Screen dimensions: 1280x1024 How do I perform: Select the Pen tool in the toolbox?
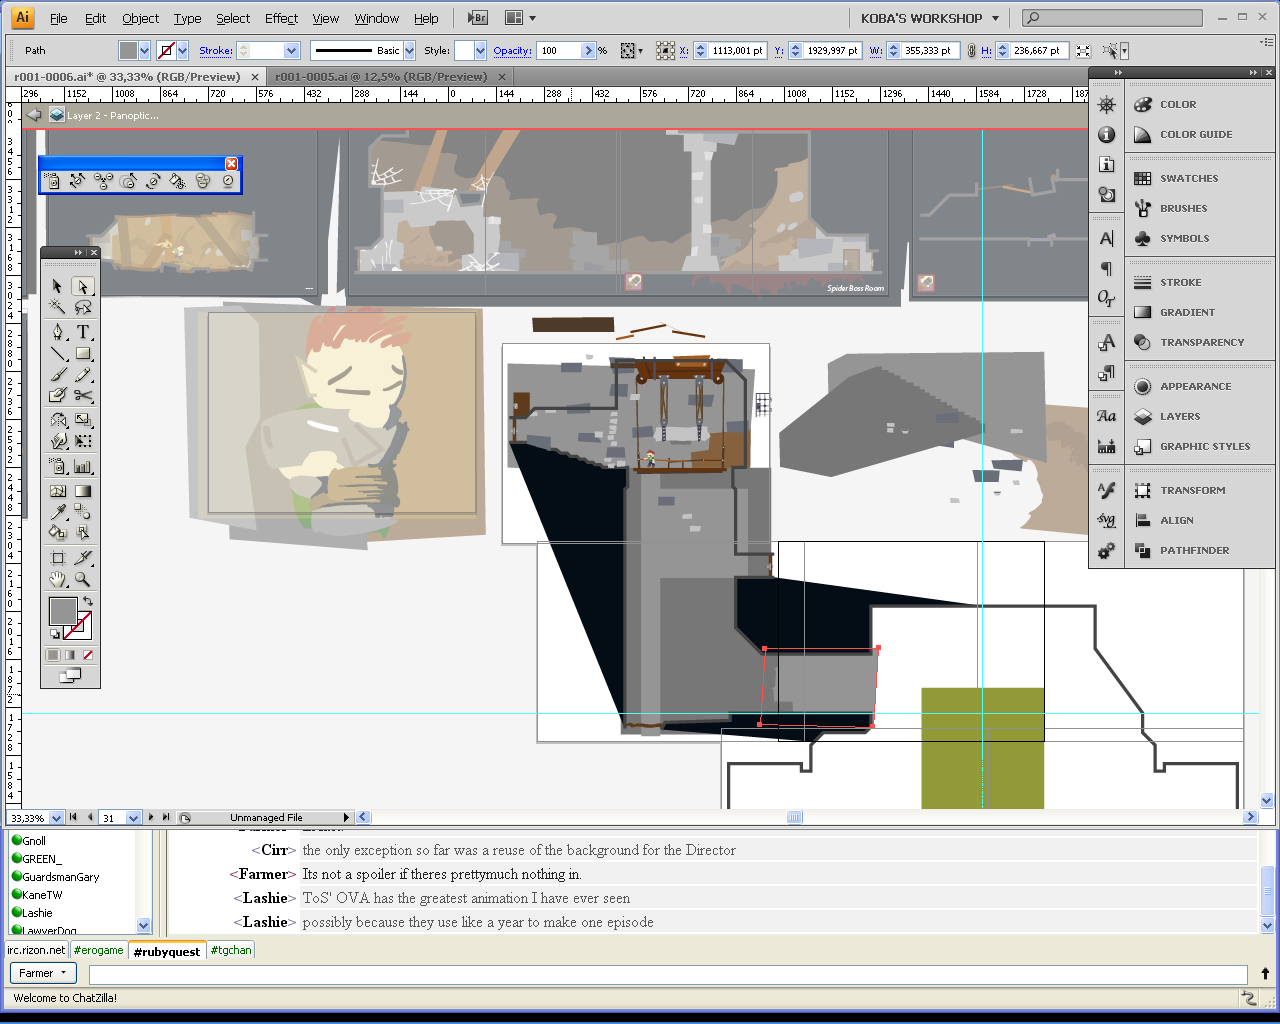click(58, 332)
